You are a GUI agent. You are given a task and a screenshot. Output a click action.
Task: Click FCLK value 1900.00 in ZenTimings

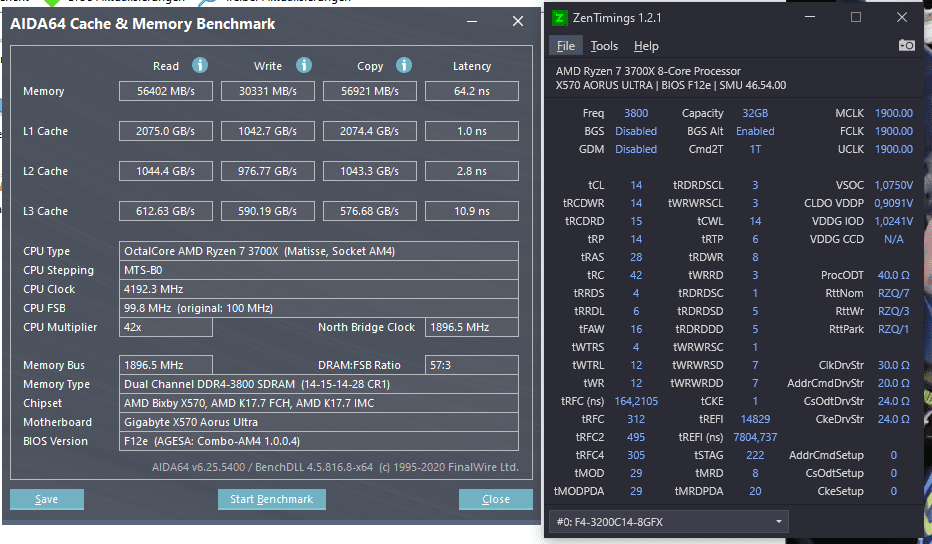tap(893, 131)
